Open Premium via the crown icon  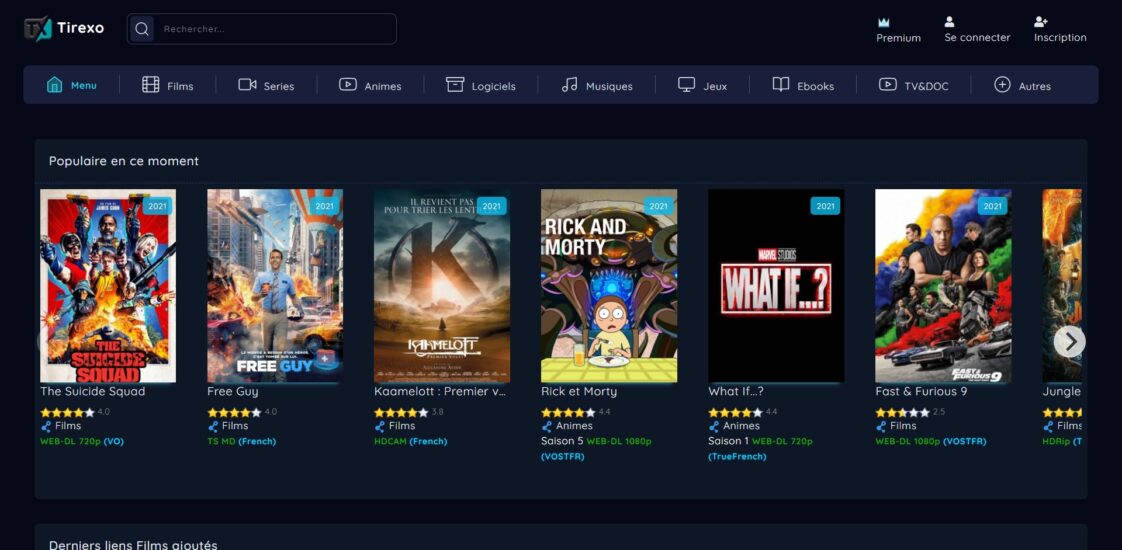coord(883,22)
